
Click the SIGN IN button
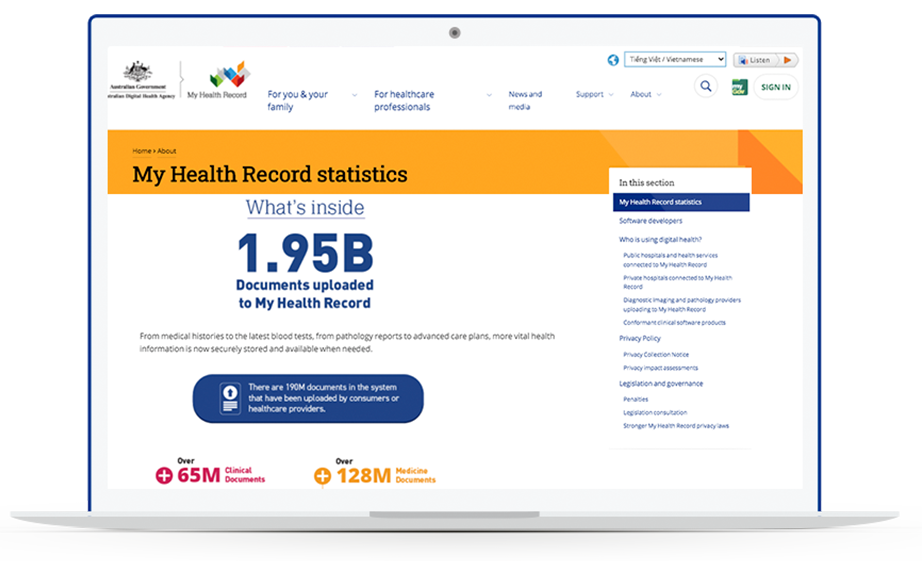tap(776, 87)
